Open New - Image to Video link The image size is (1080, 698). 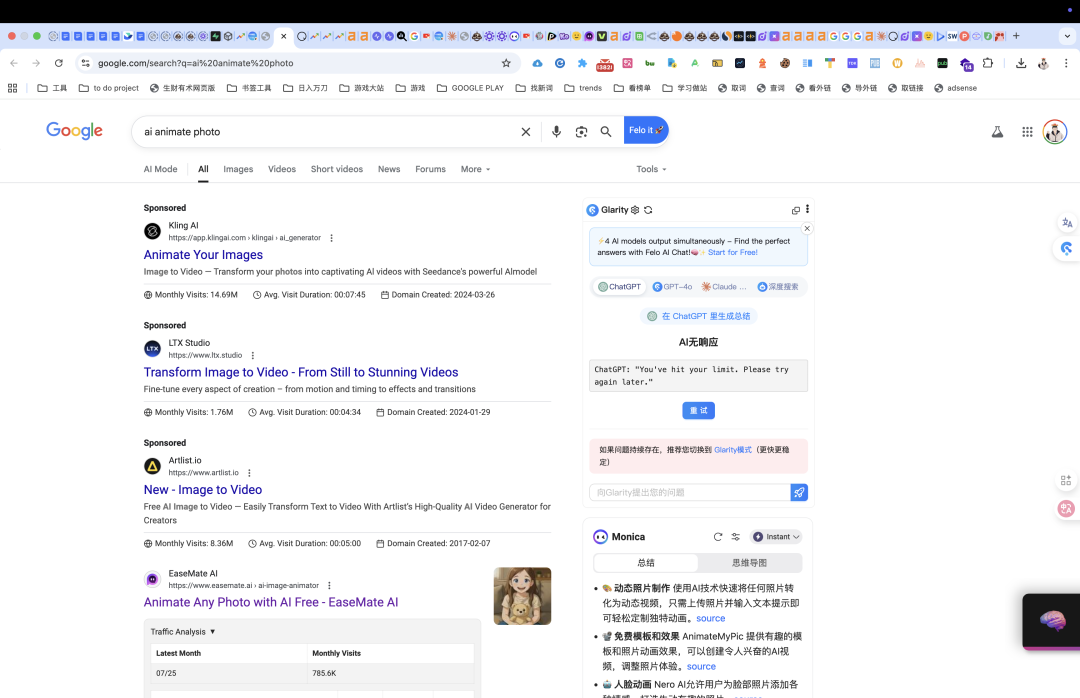tap(202, 490)
